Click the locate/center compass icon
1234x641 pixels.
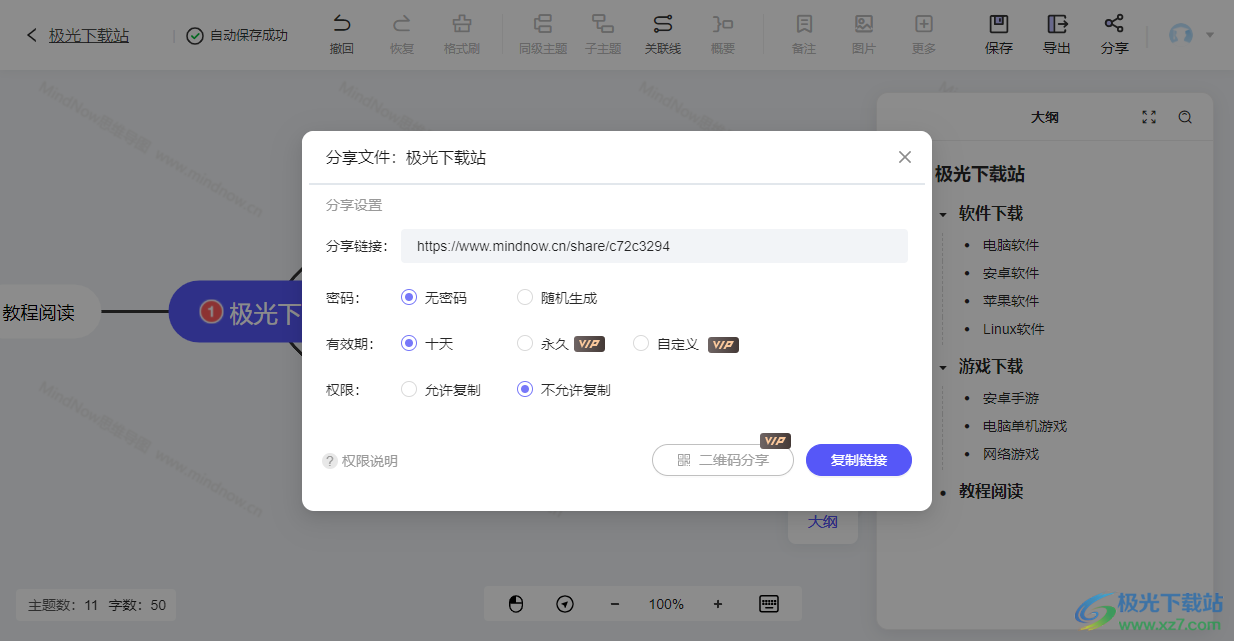(565, 604)
